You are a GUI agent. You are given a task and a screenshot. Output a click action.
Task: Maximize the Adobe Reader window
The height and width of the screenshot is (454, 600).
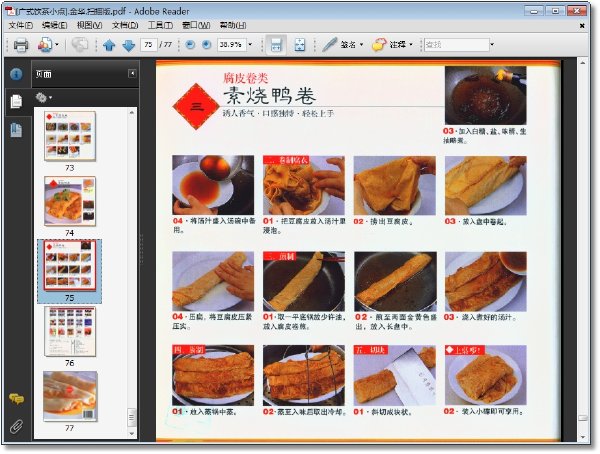pyautogui.click(x=555, y=11)
